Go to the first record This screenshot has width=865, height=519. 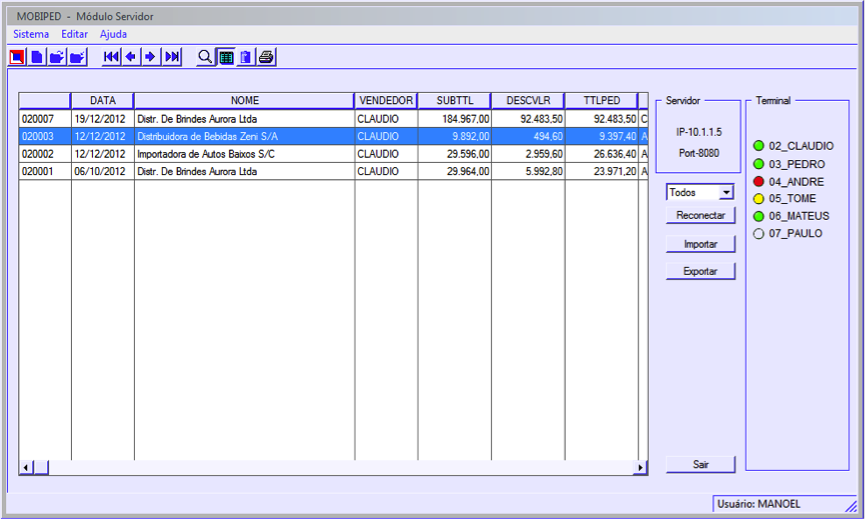pyautogui.click(x=111, y=57)
